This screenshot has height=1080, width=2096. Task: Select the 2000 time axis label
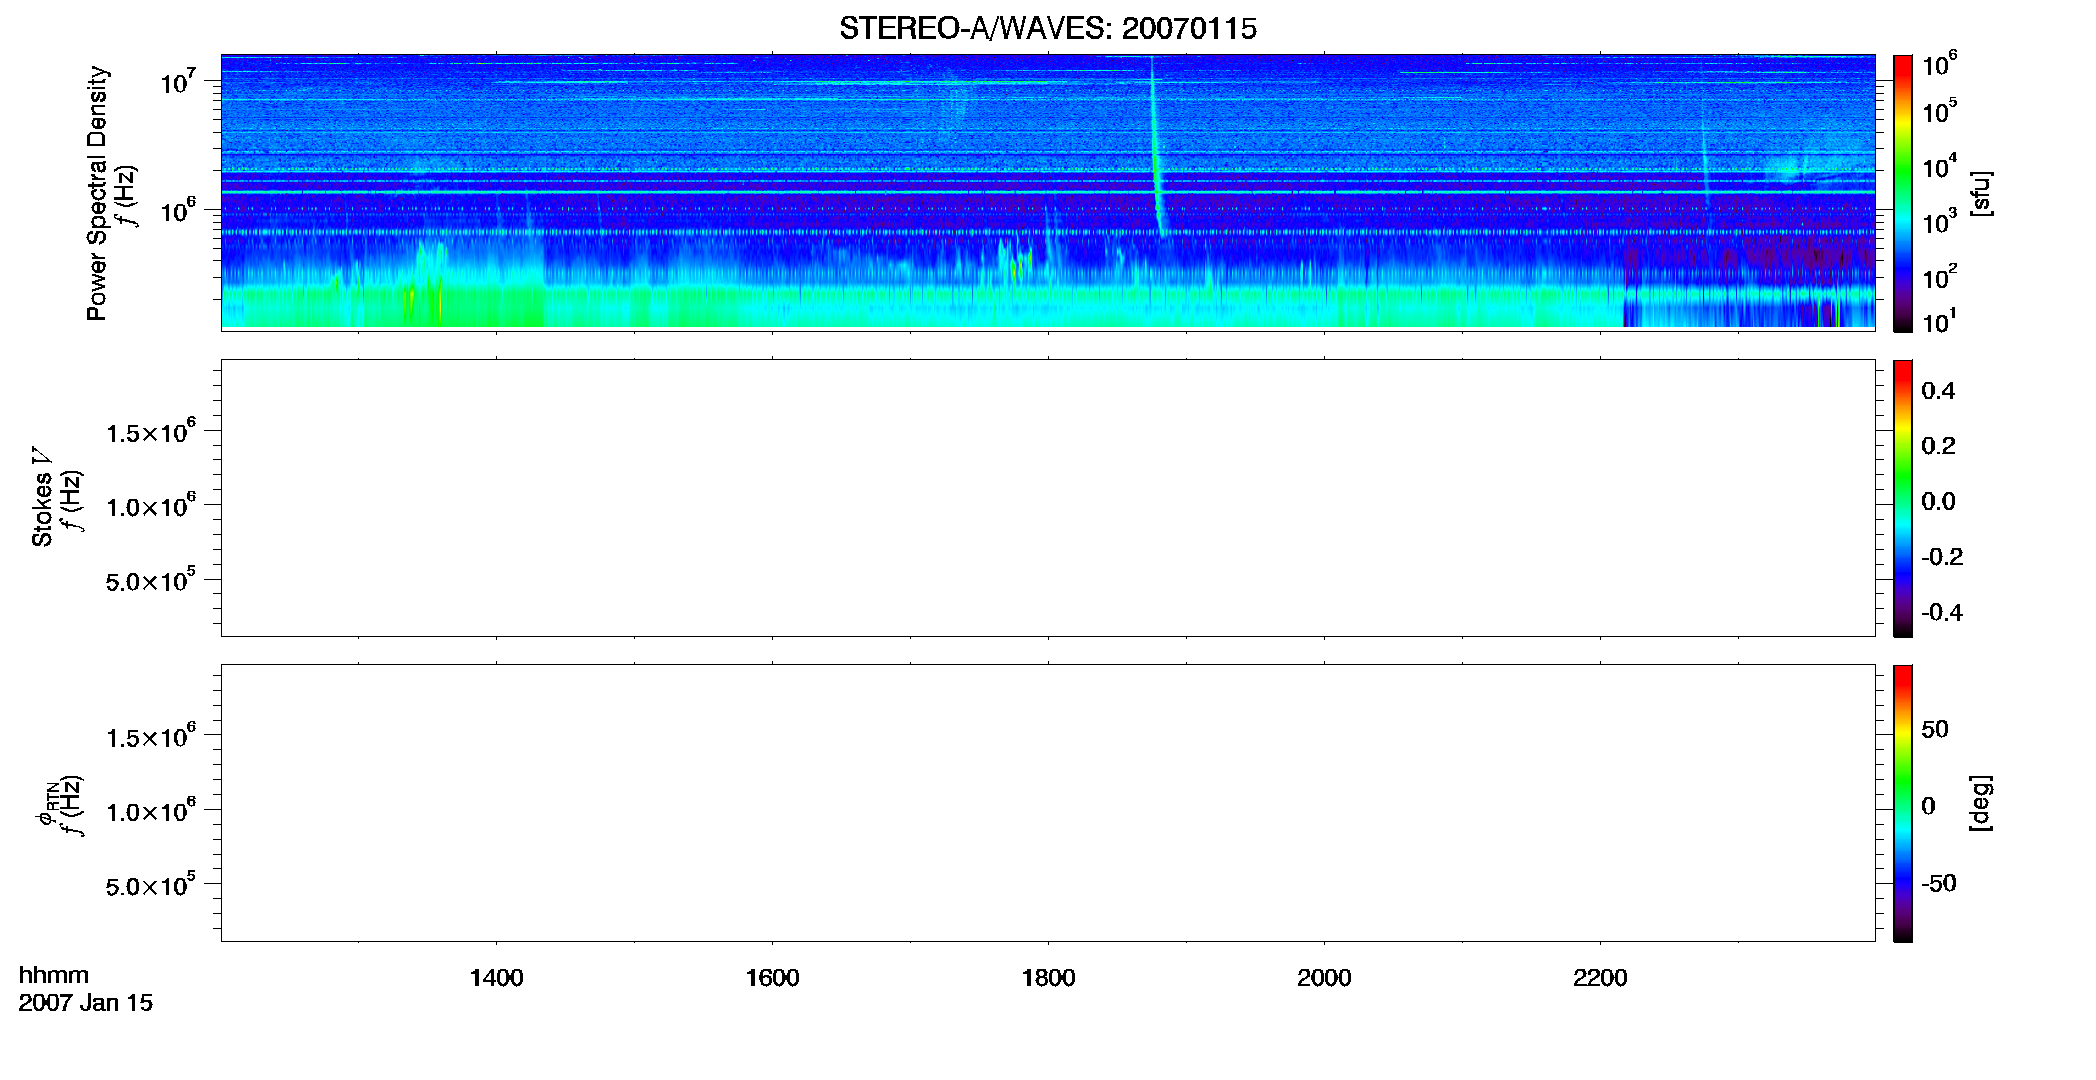(1324, 978)
